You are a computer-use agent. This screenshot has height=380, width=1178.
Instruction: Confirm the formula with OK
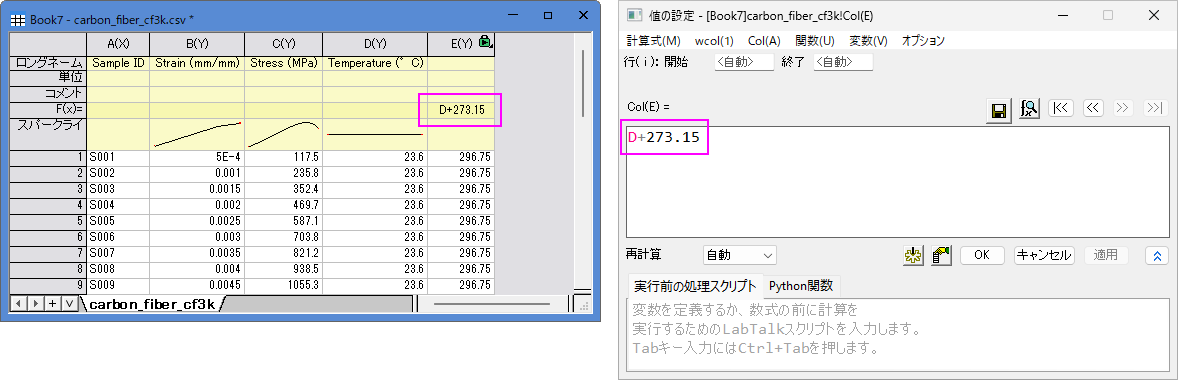point(982,255)
